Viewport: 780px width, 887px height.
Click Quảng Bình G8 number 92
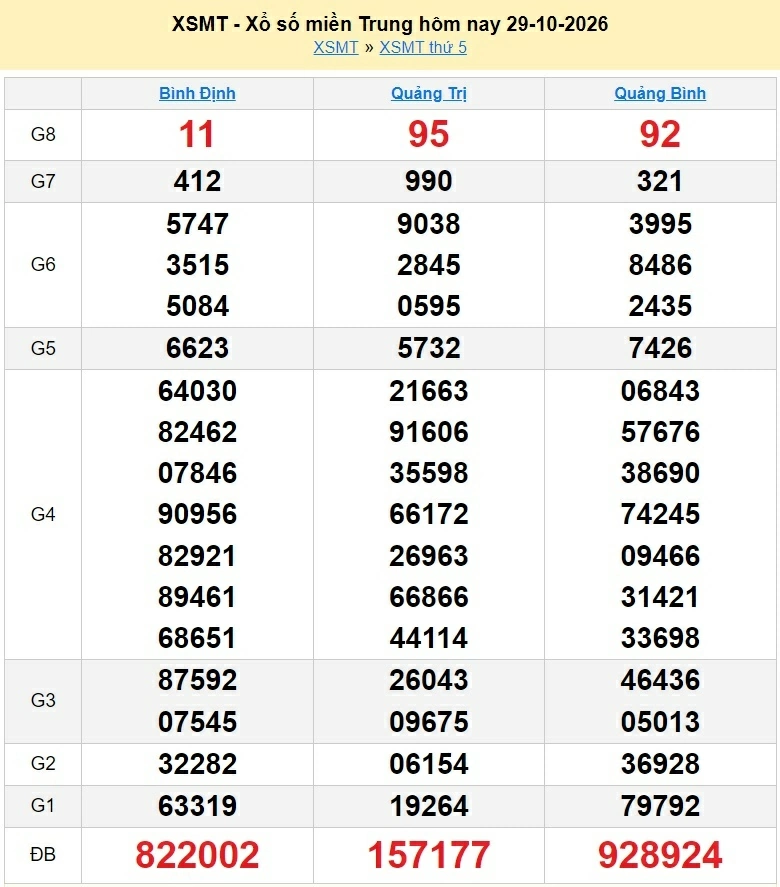coord(660,135)
